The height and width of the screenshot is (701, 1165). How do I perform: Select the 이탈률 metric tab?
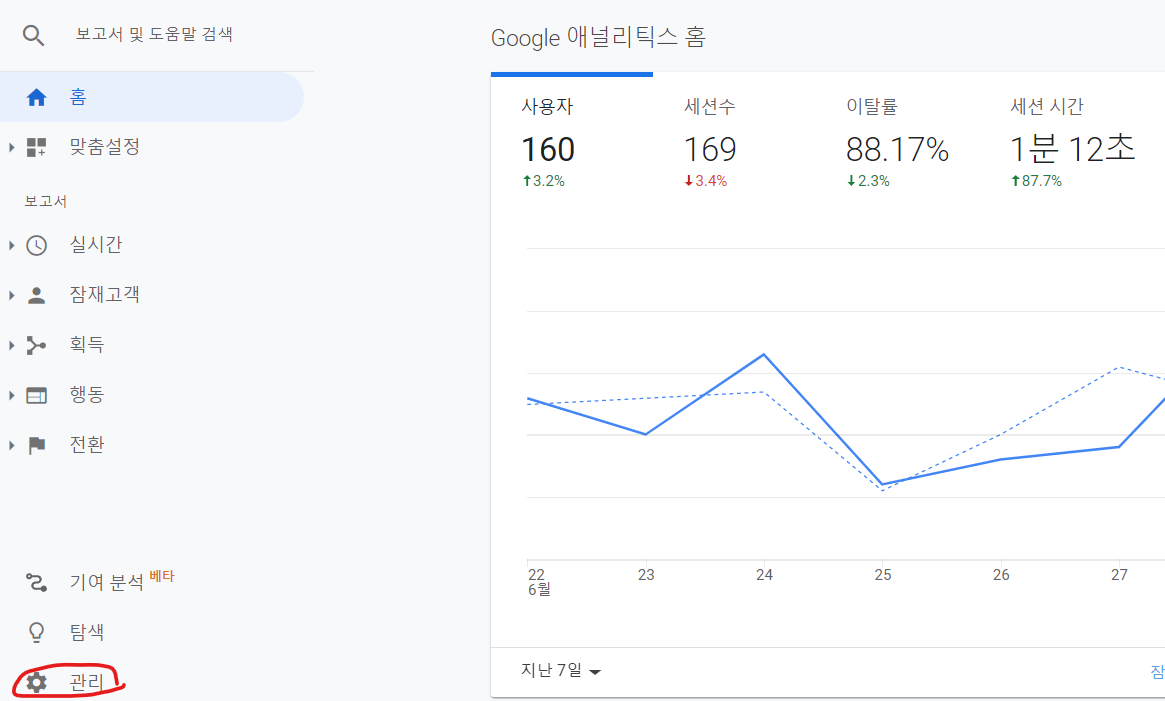pos(872,106)
